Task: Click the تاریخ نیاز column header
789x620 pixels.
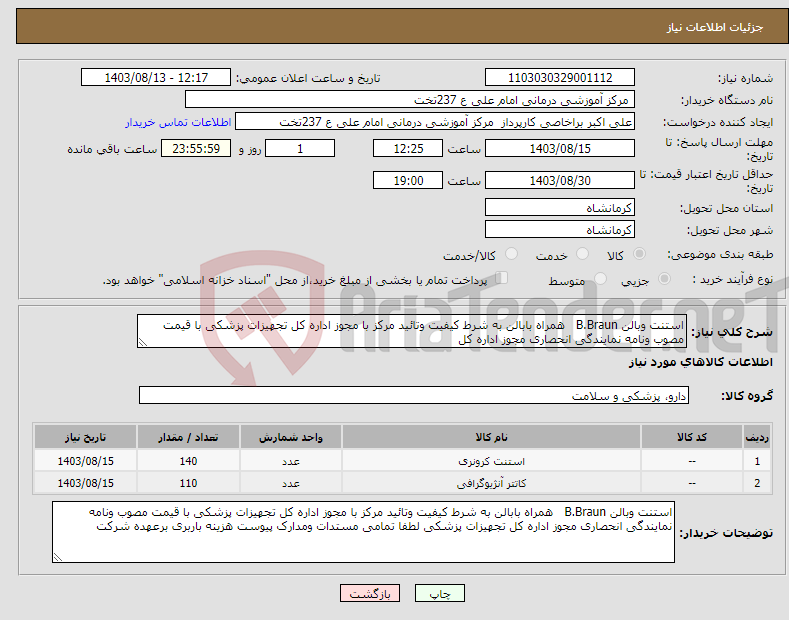Action: click(x=86, y=437)
